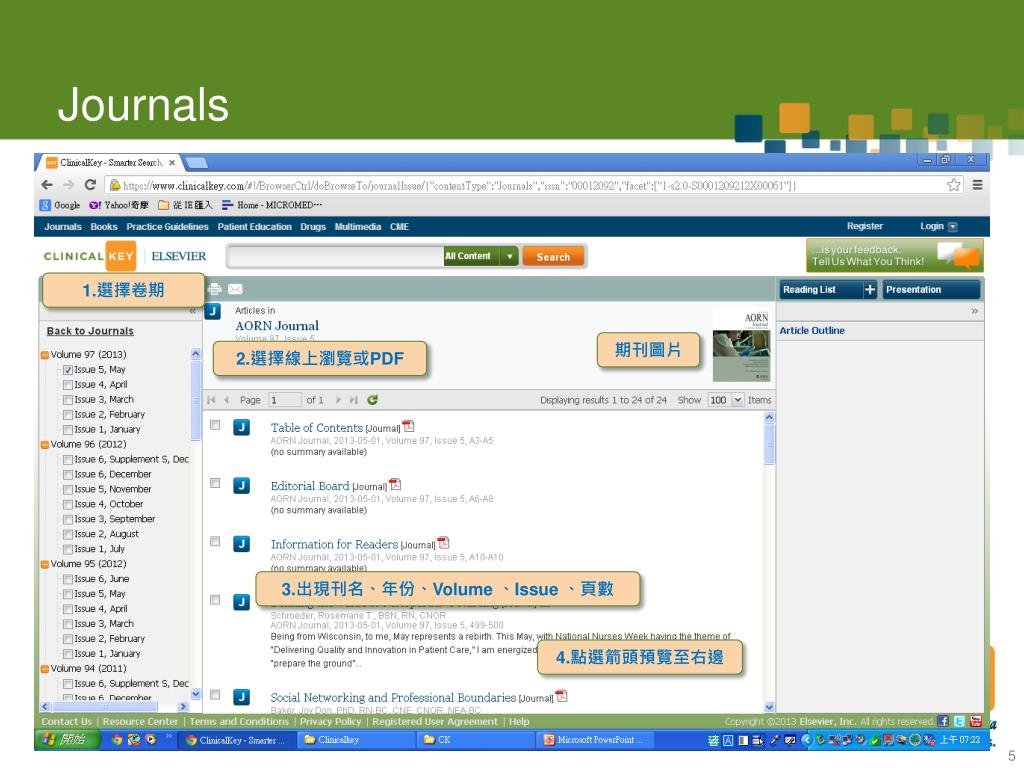Collapse the right panel with double chevron
This screenshot has width=1024, height=768.
click(974, 311)
